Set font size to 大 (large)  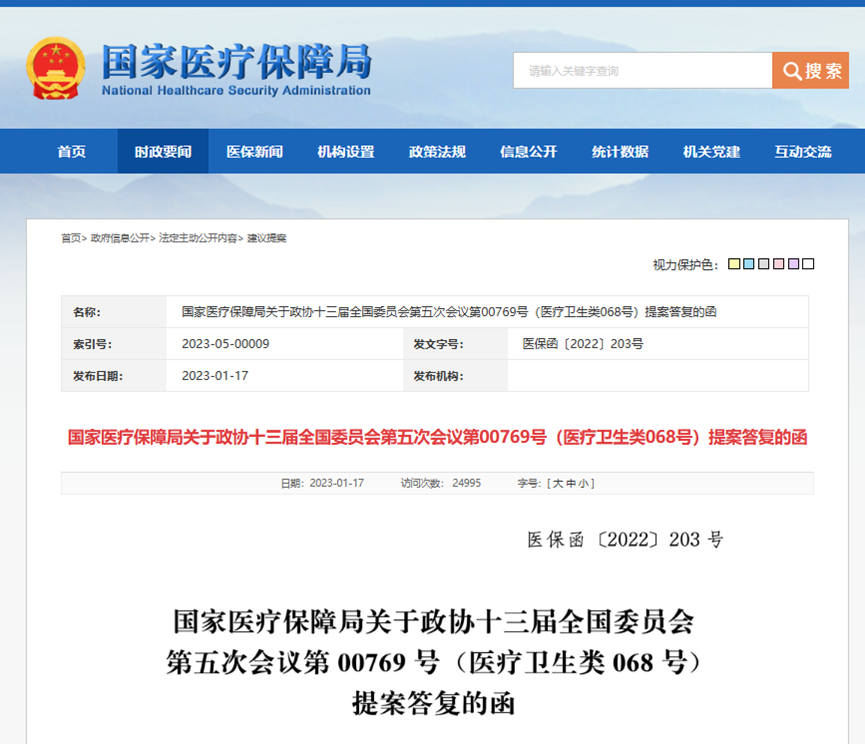pos(558,484)
